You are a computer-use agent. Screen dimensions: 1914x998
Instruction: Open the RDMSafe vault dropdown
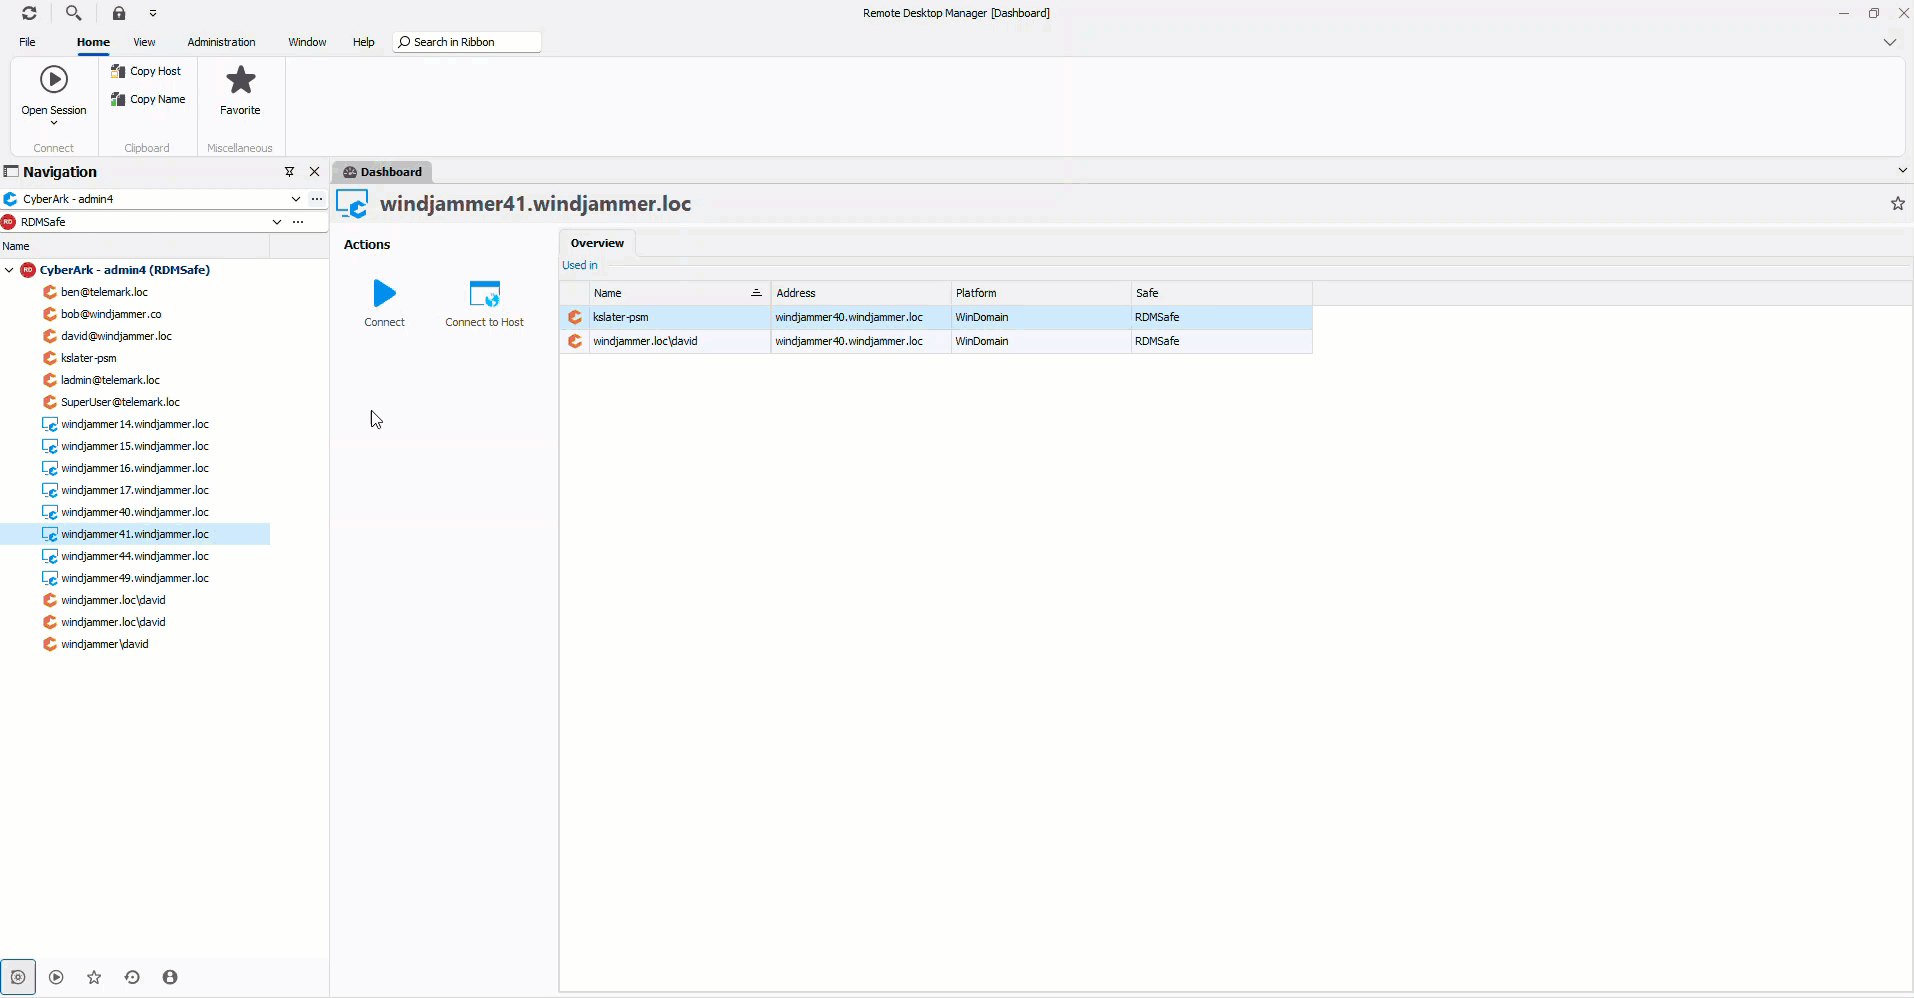(277, 222)
